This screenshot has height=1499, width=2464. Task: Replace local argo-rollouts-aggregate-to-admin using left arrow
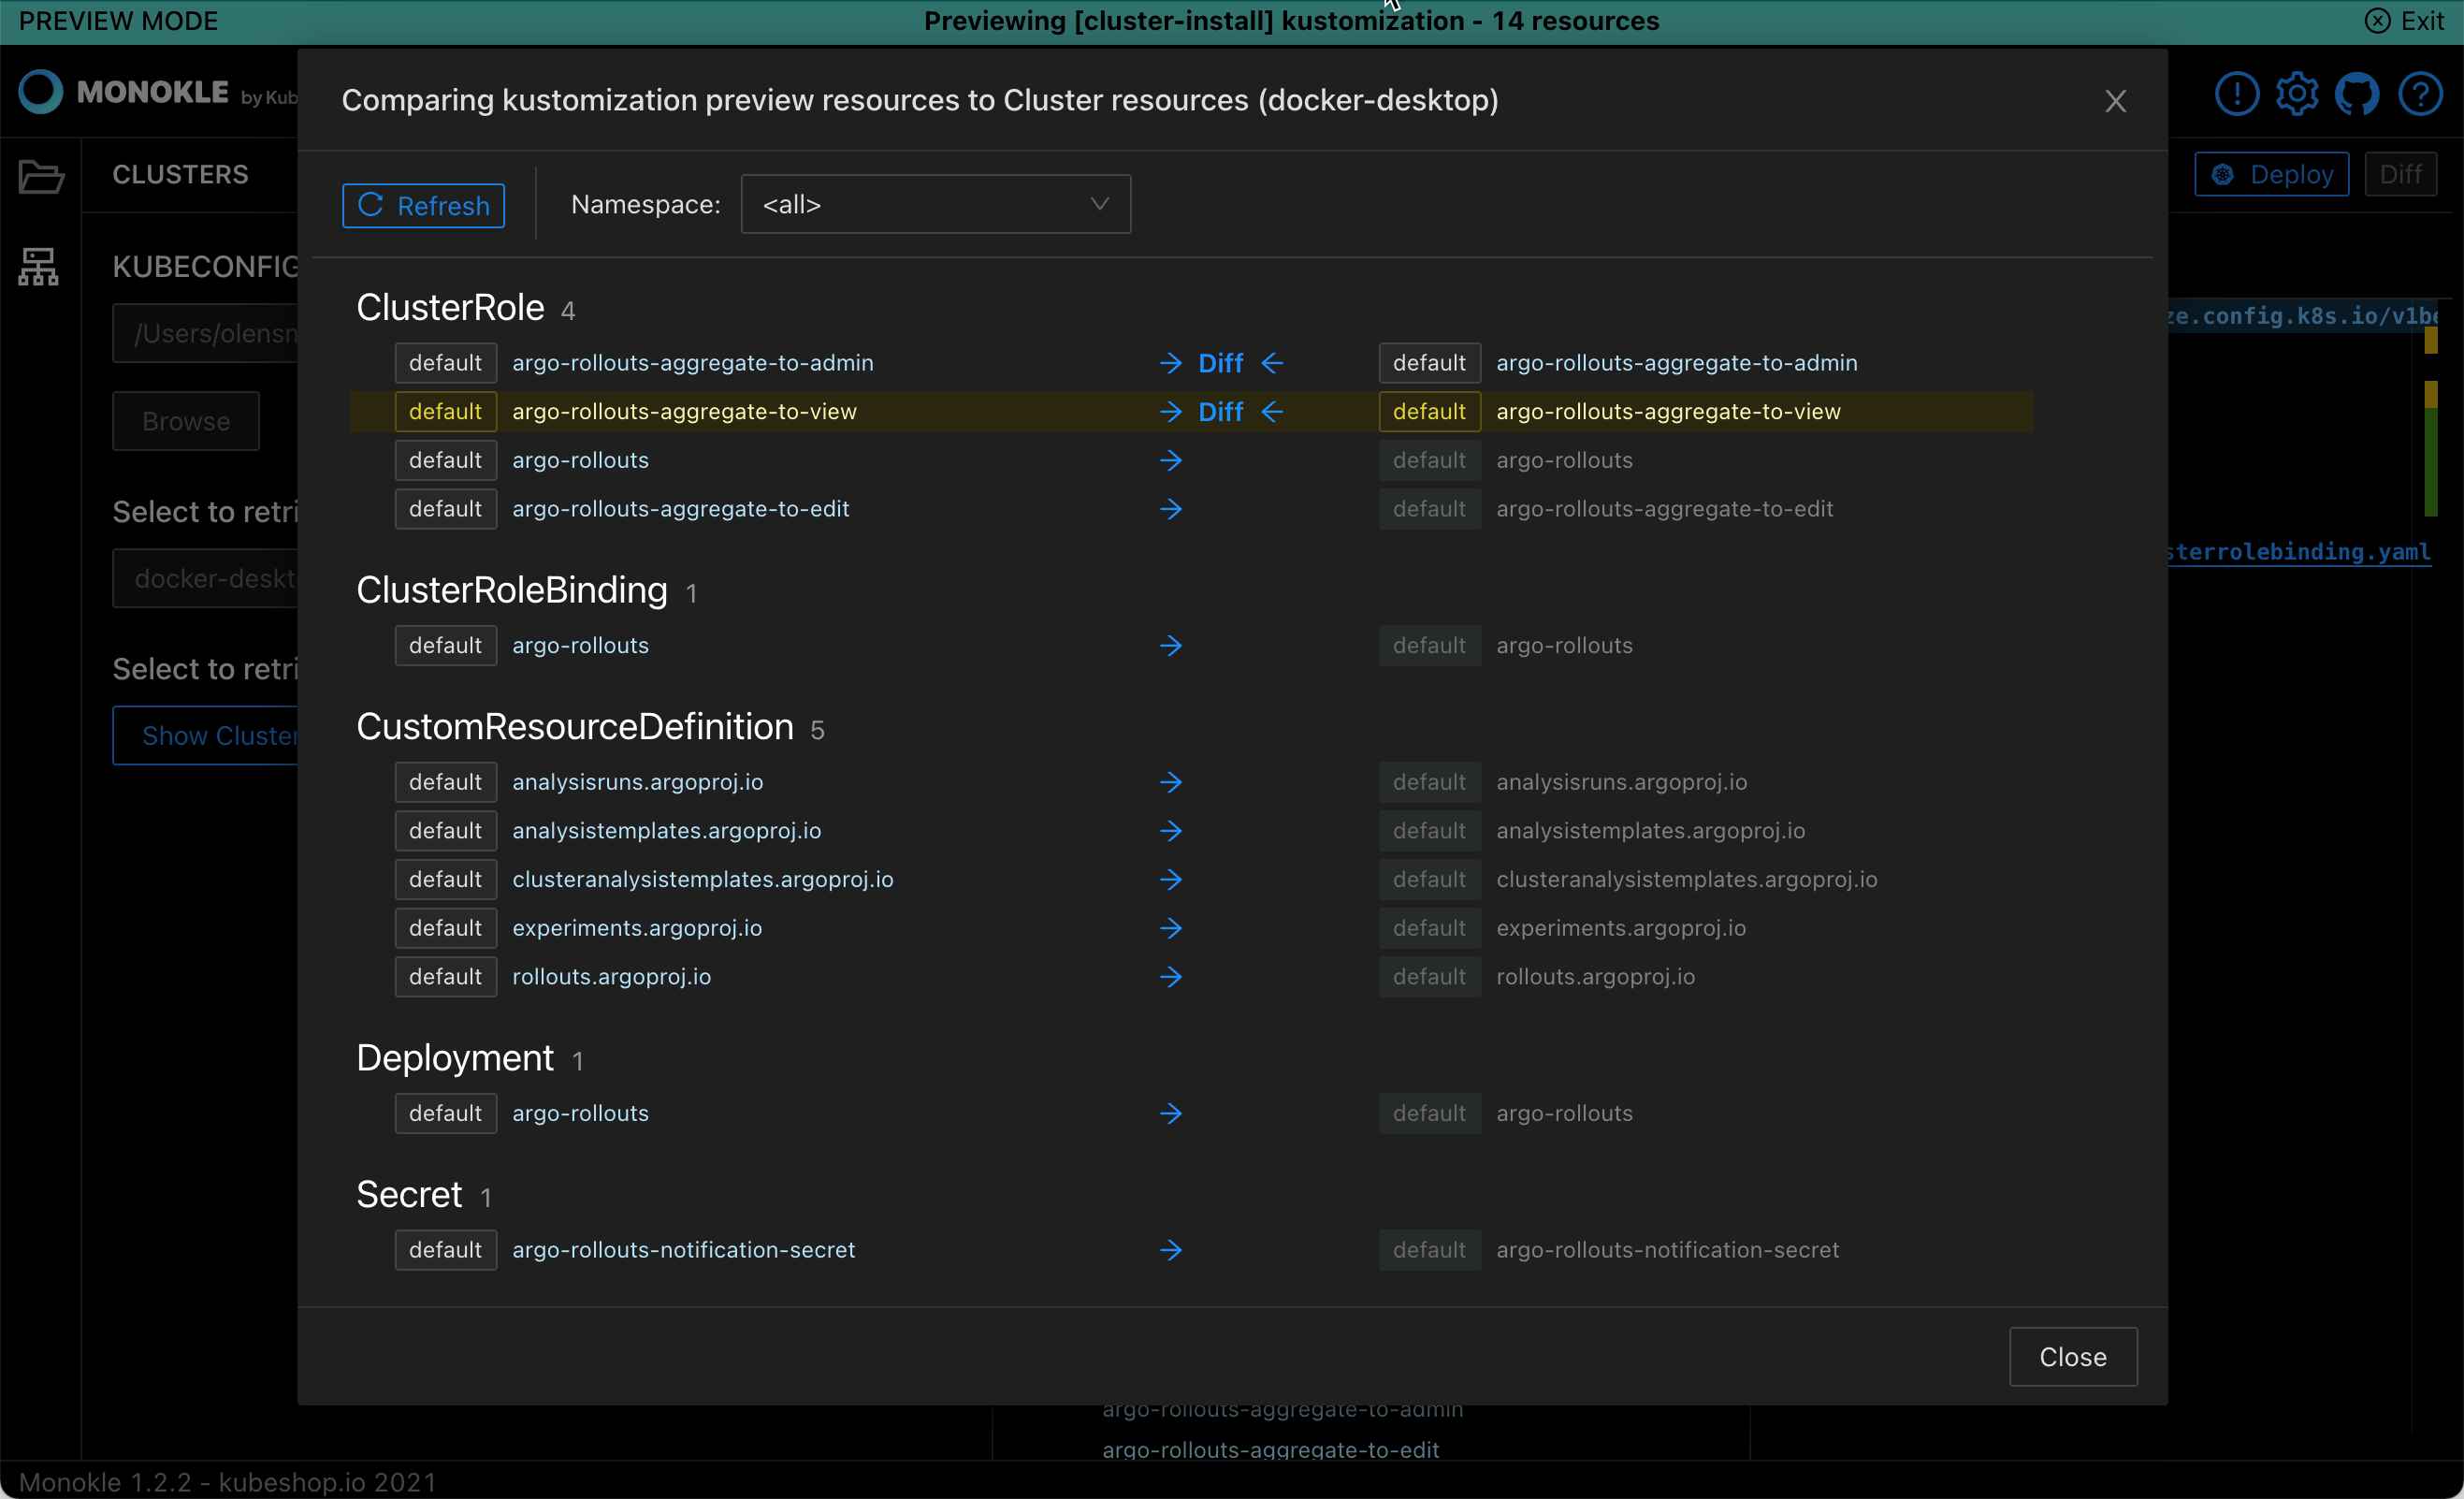[1272, 363]
